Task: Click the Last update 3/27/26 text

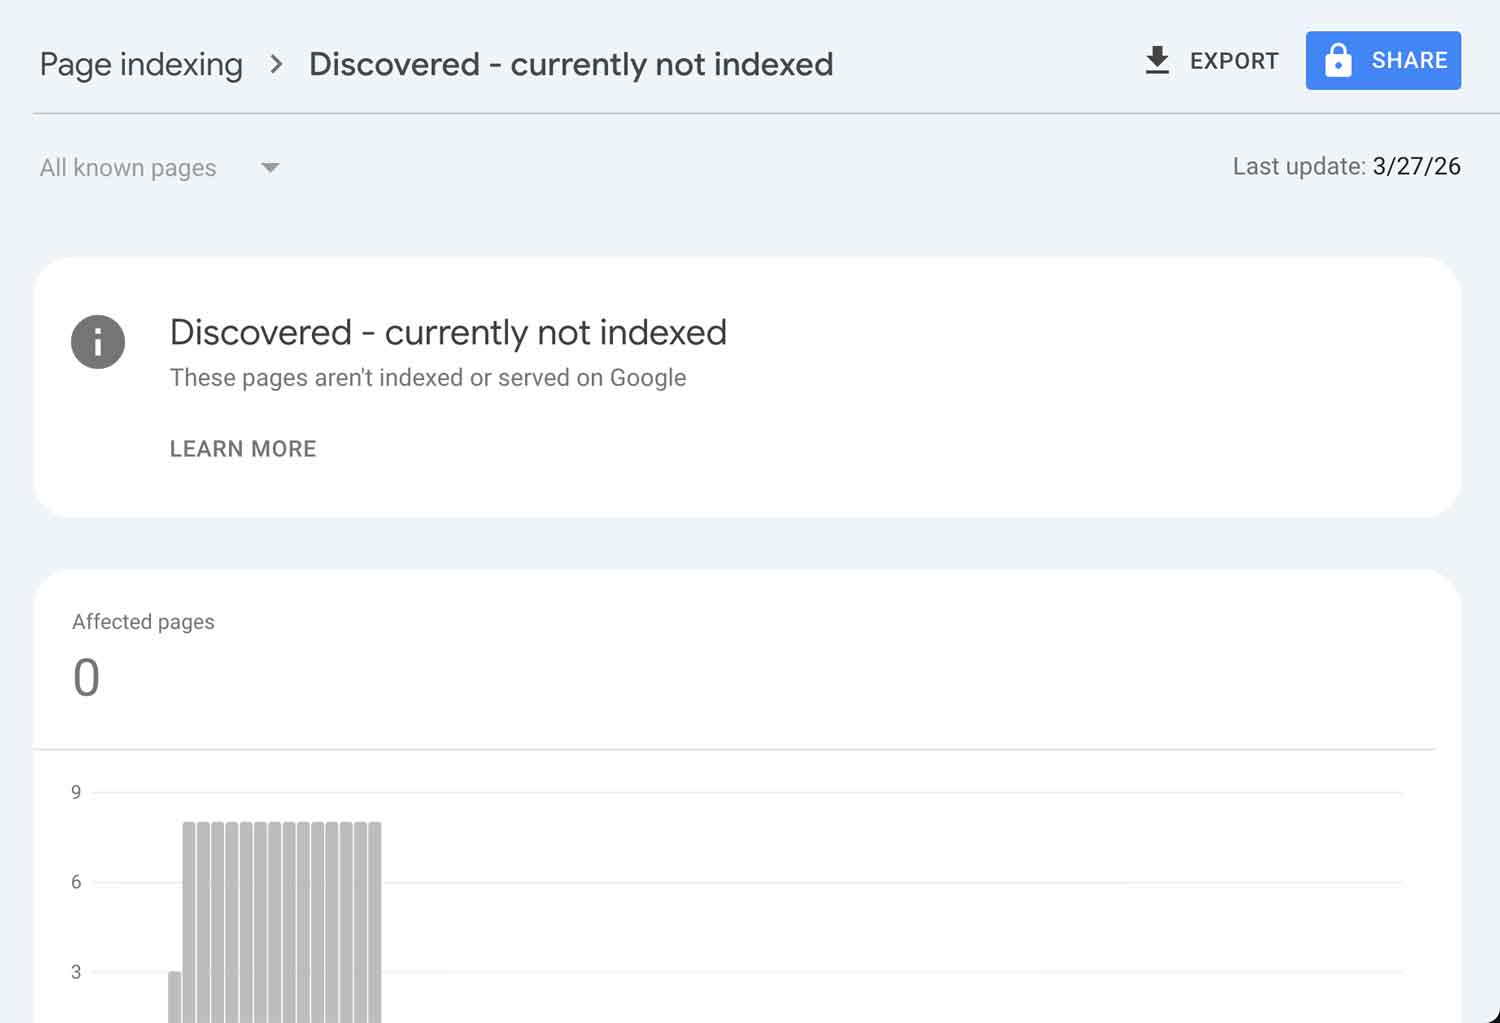Action: 1346,166
